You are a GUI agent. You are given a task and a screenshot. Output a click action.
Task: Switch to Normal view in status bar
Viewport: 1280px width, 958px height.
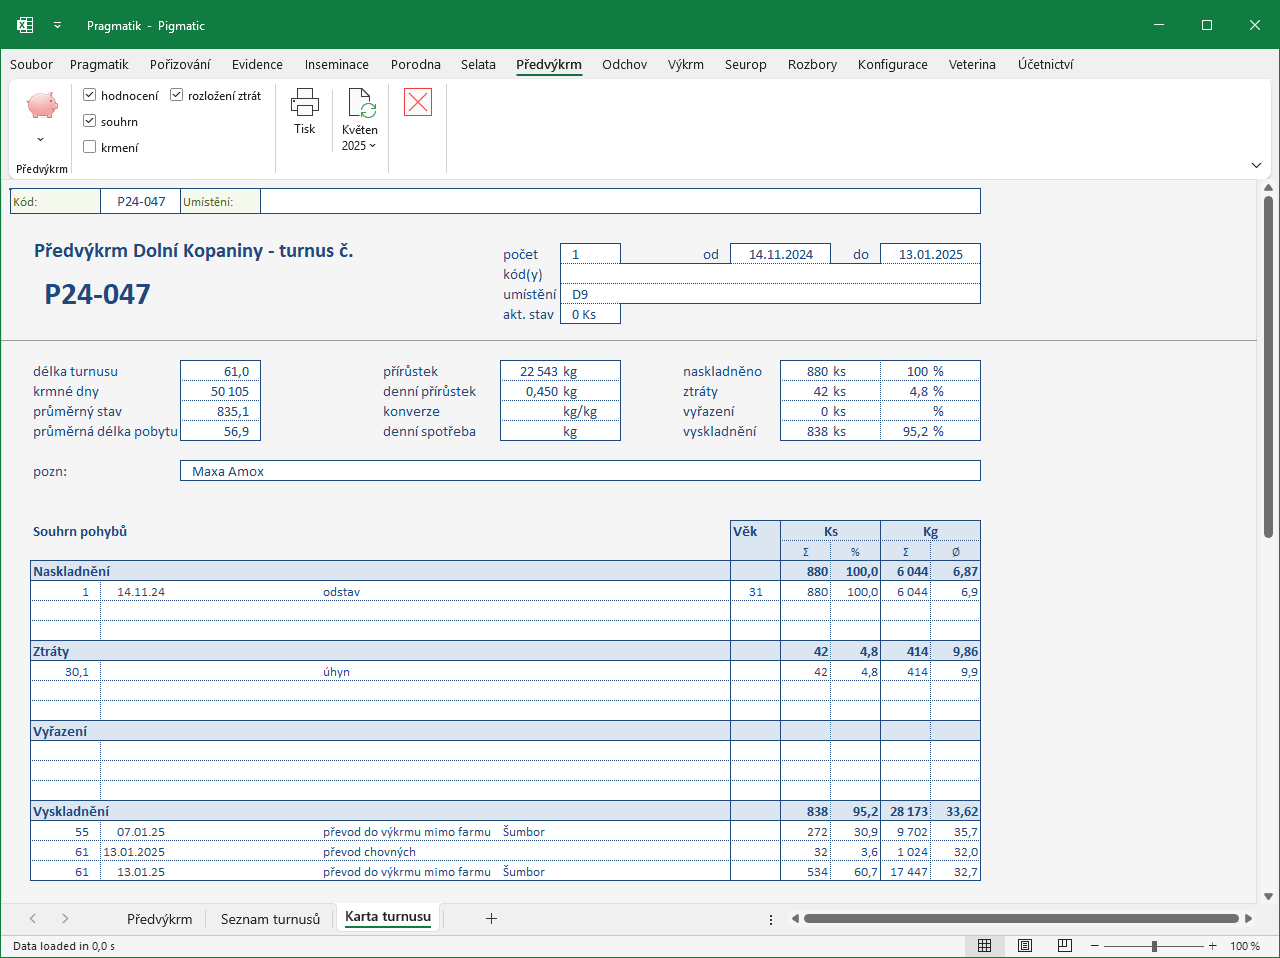984,946
